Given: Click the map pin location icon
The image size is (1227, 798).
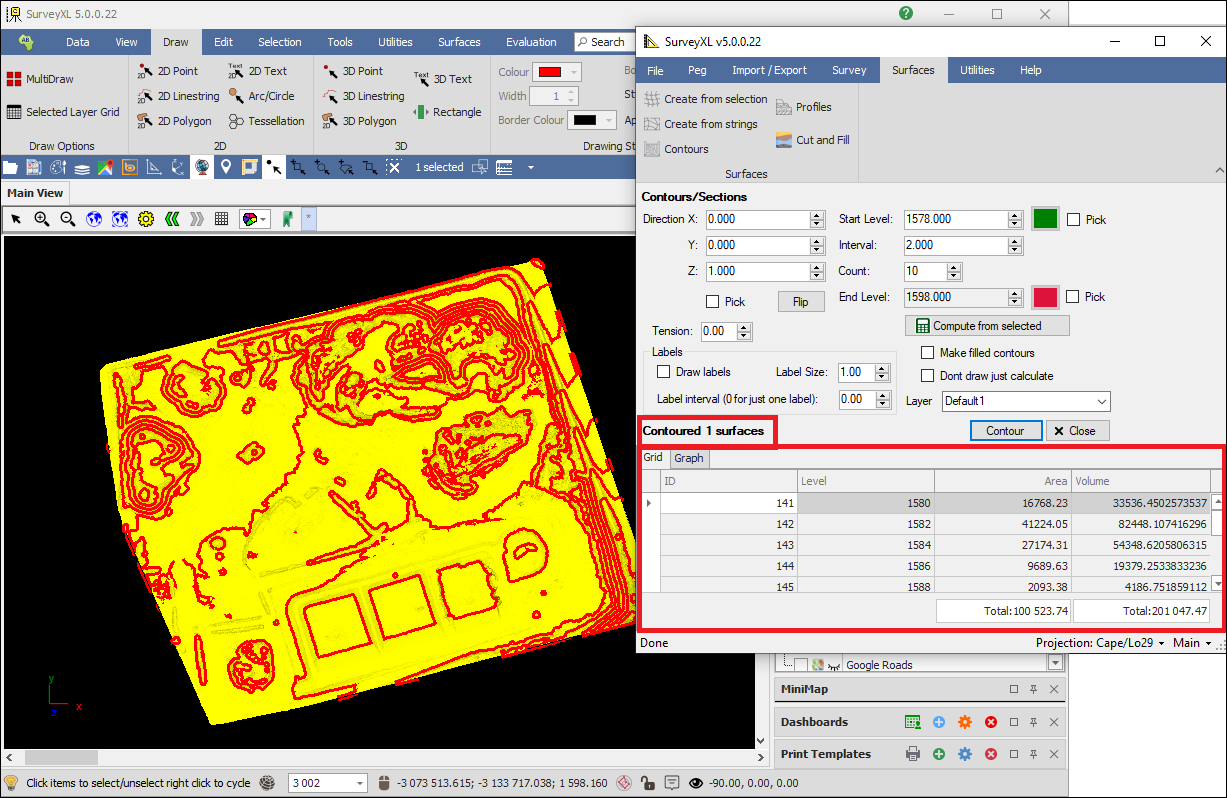Looking at the screenshot, I should click(x=226, y=167).
